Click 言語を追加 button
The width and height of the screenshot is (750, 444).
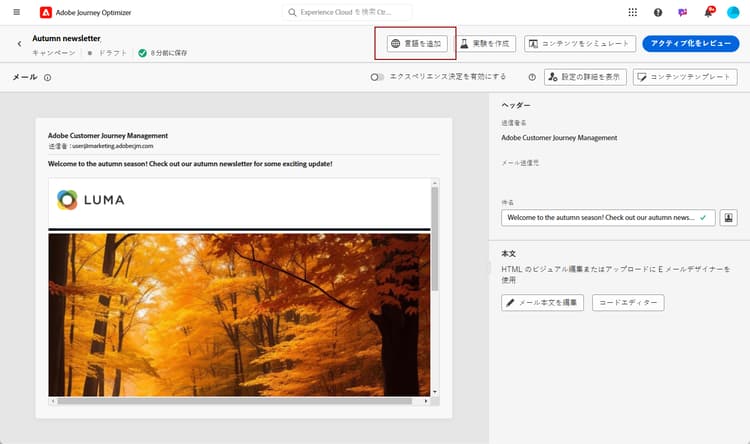pos(417,44)
